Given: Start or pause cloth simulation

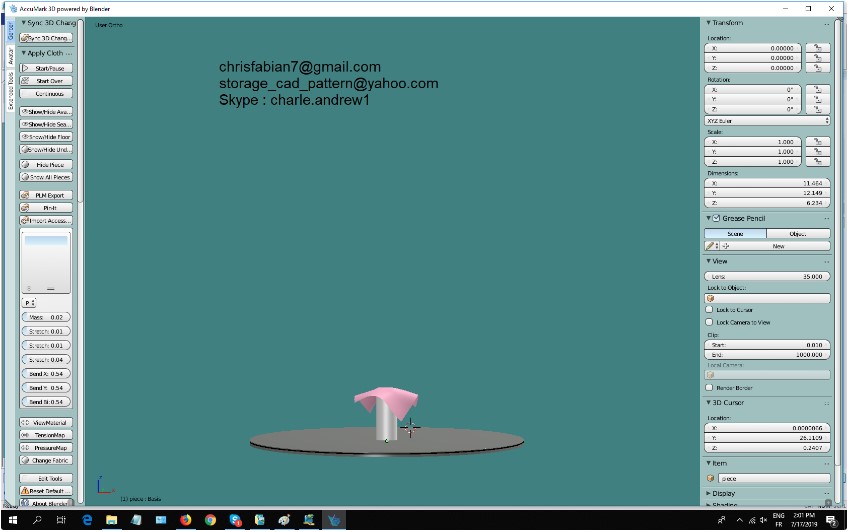Looking at the screenshot, I should tap(46, 68).
